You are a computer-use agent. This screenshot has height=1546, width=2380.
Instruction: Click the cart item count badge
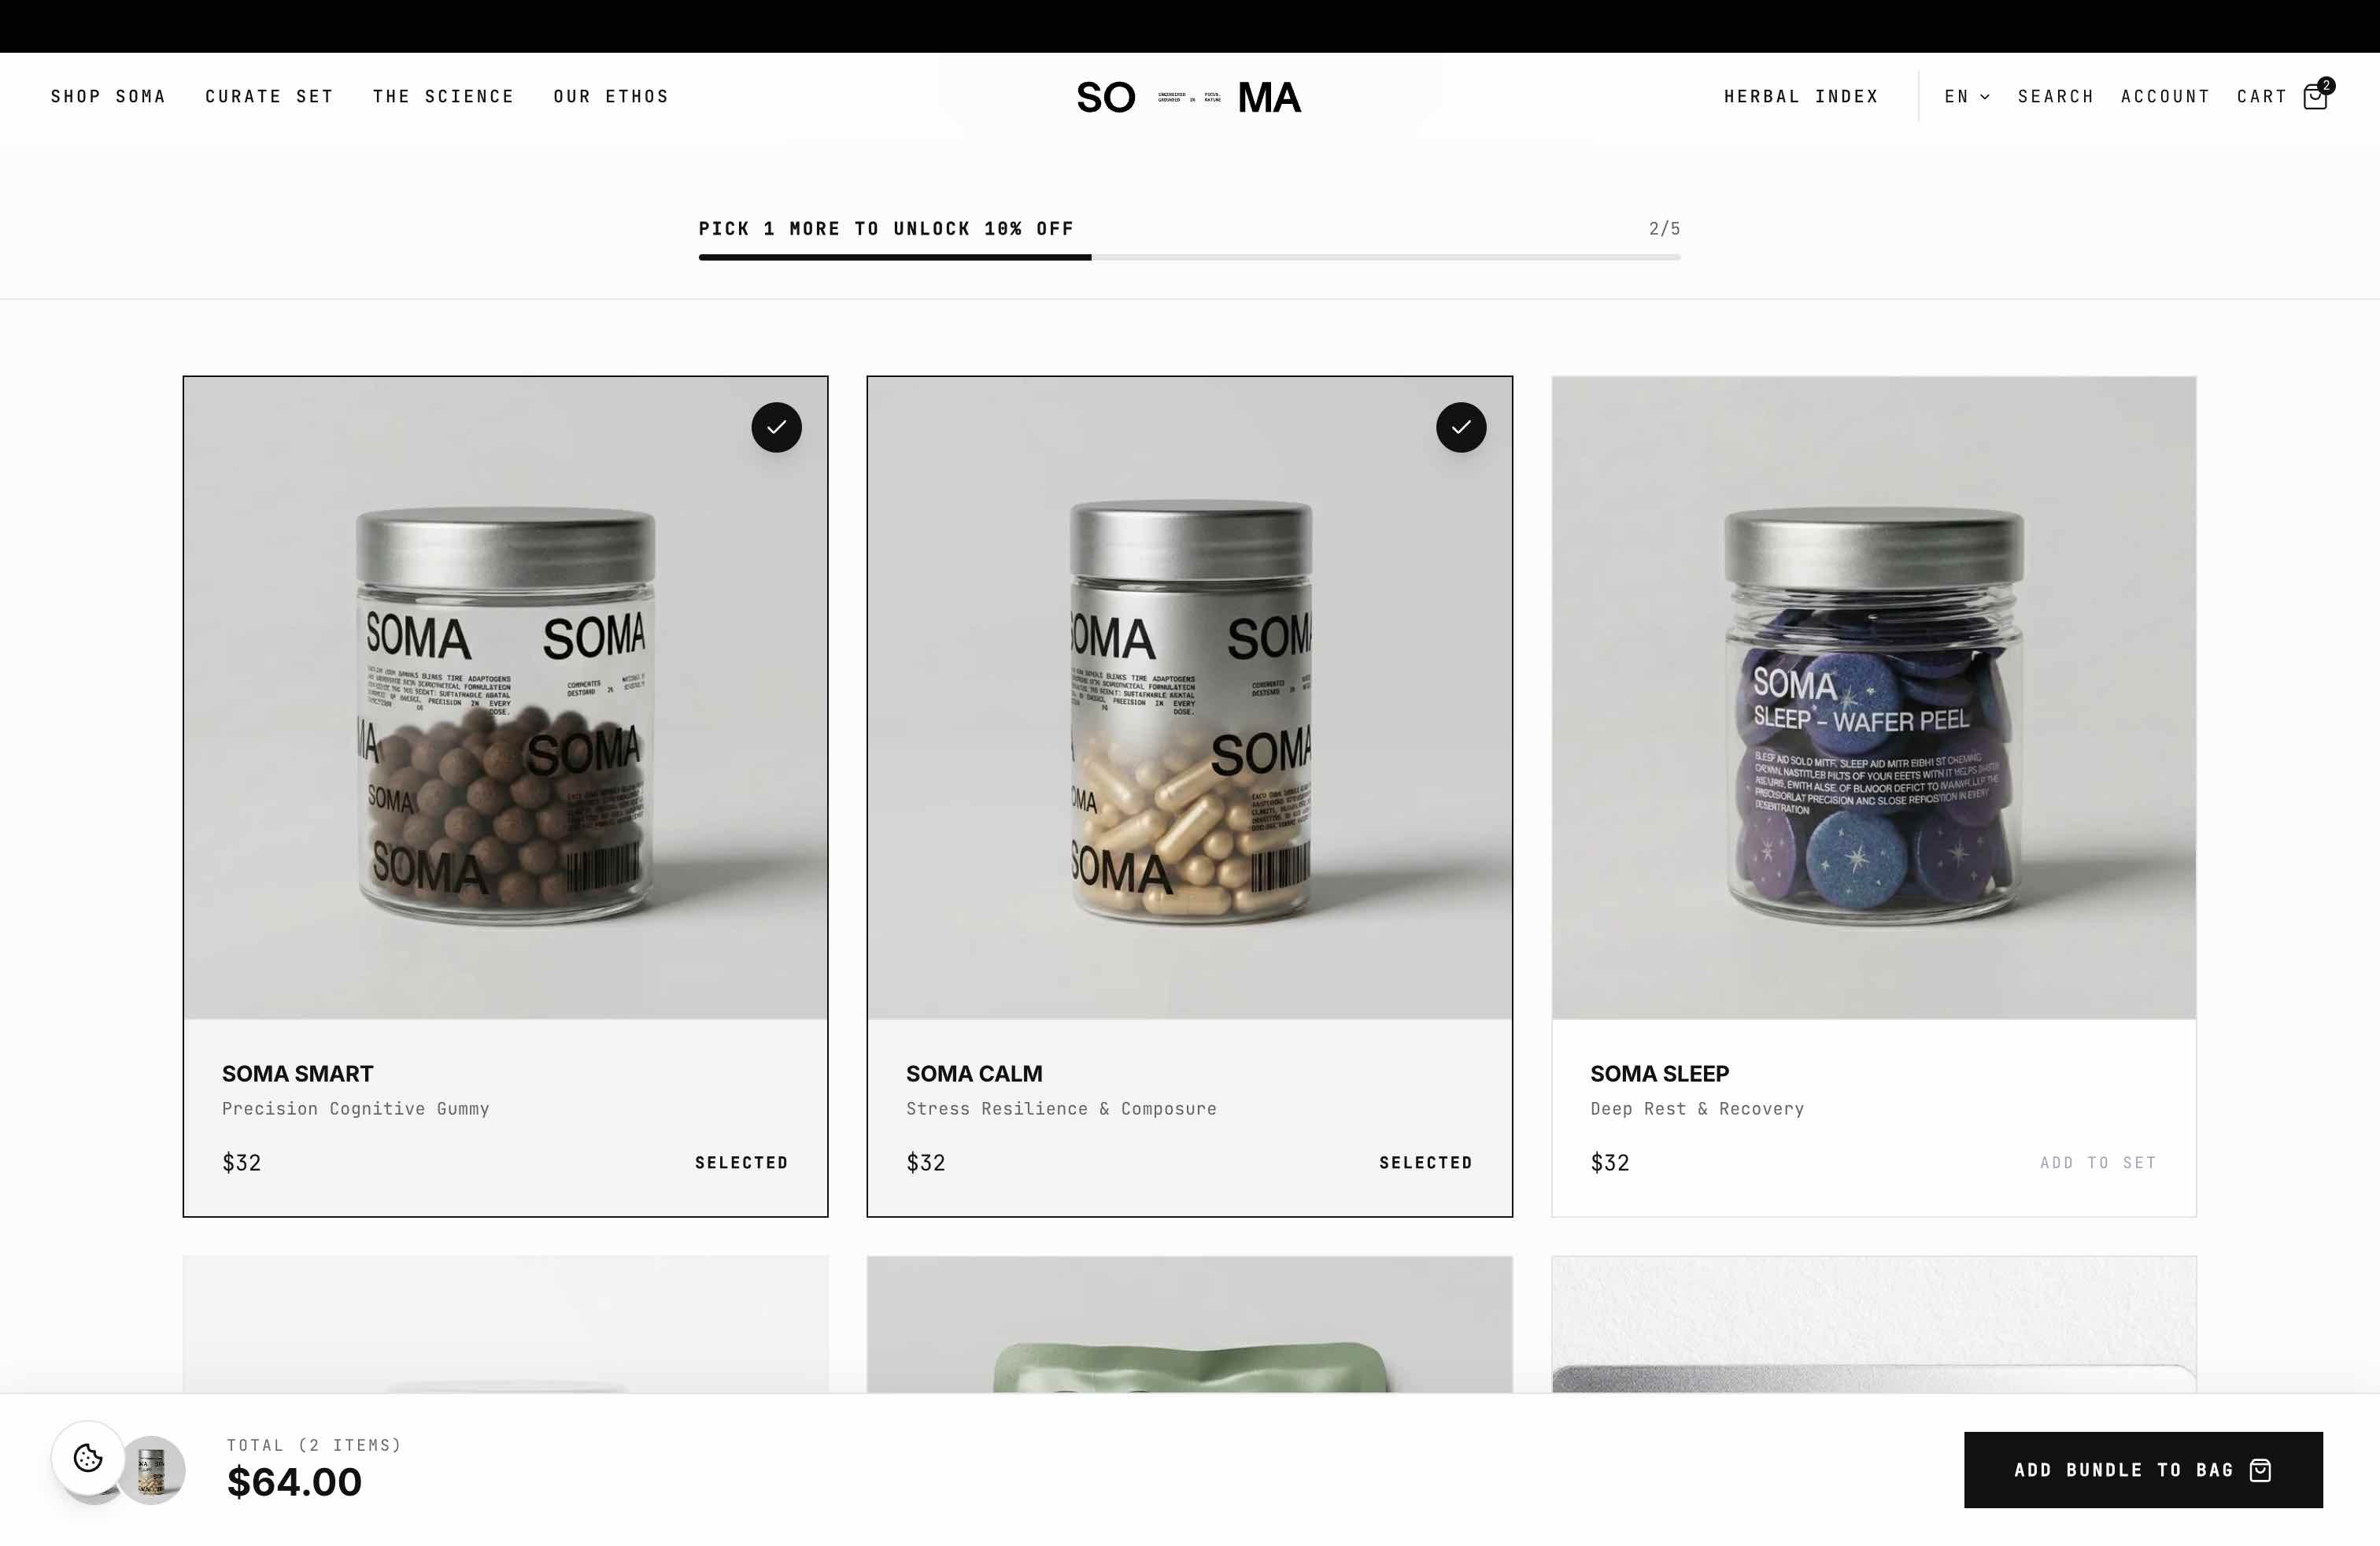pyautogui.click(x=2326, y=85)
